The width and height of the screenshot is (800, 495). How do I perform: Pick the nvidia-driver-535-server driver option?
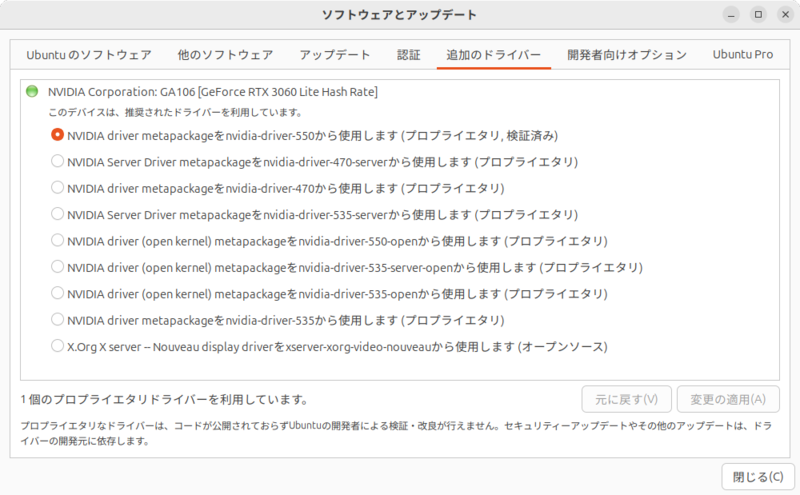[x=57, y=214]
